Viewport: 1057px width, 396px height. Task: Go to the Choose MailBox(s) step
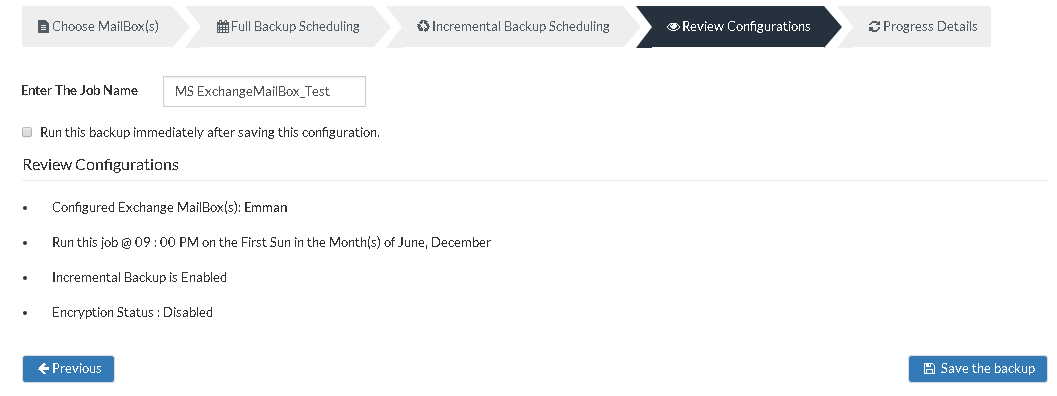point(98,26)
